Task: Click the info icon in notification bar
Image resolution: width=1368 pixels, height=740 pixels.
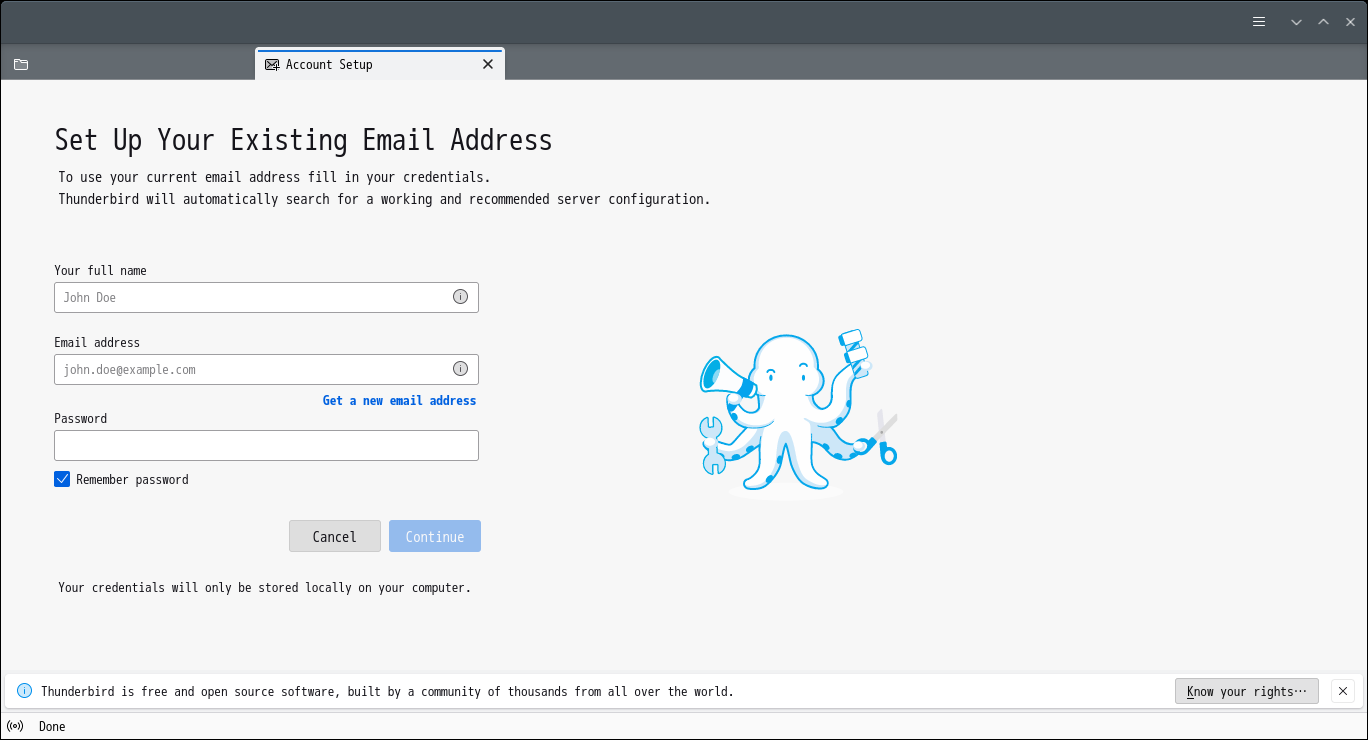Action: click(x=25, y=691)
